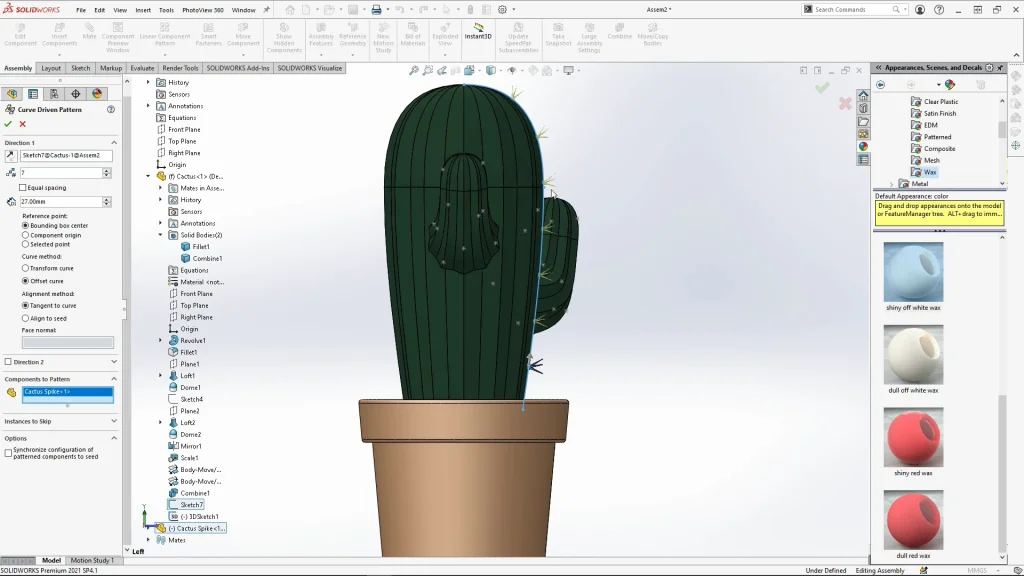
Task: Open the File Explorer folder tab icon
Action: pos(863,121)
